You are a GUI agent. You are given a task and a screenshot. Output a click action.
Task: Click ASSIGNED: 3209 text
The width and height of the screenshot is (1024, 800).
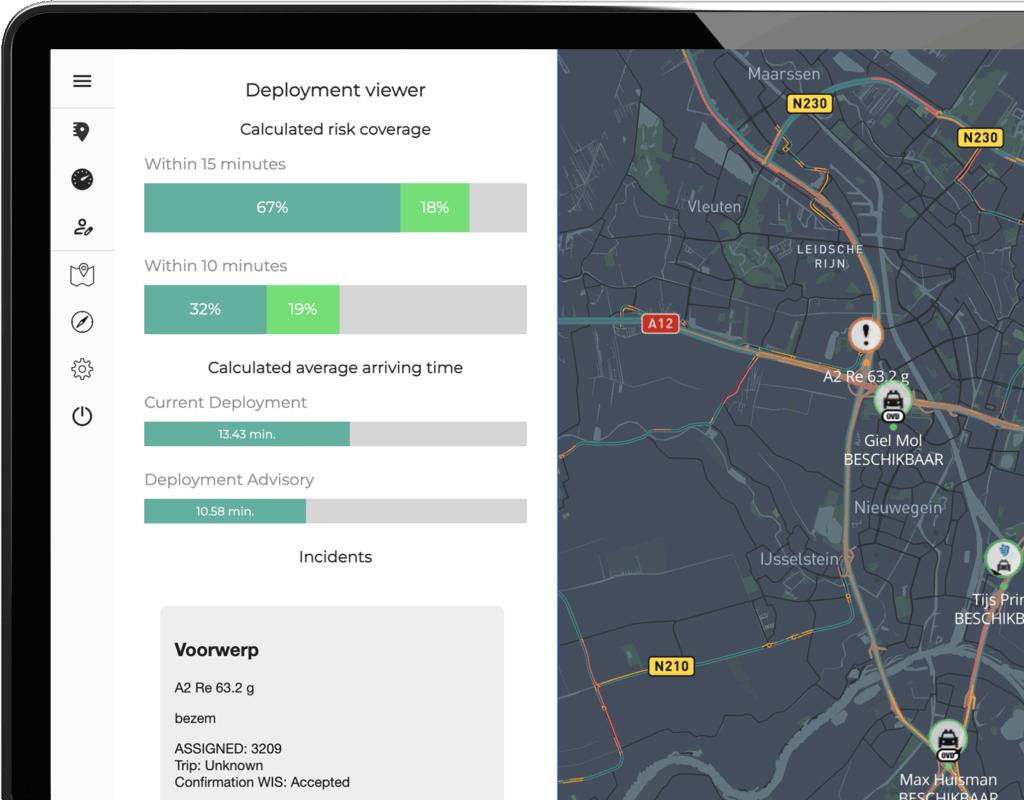pyautogui.click(x=228, y=748)
